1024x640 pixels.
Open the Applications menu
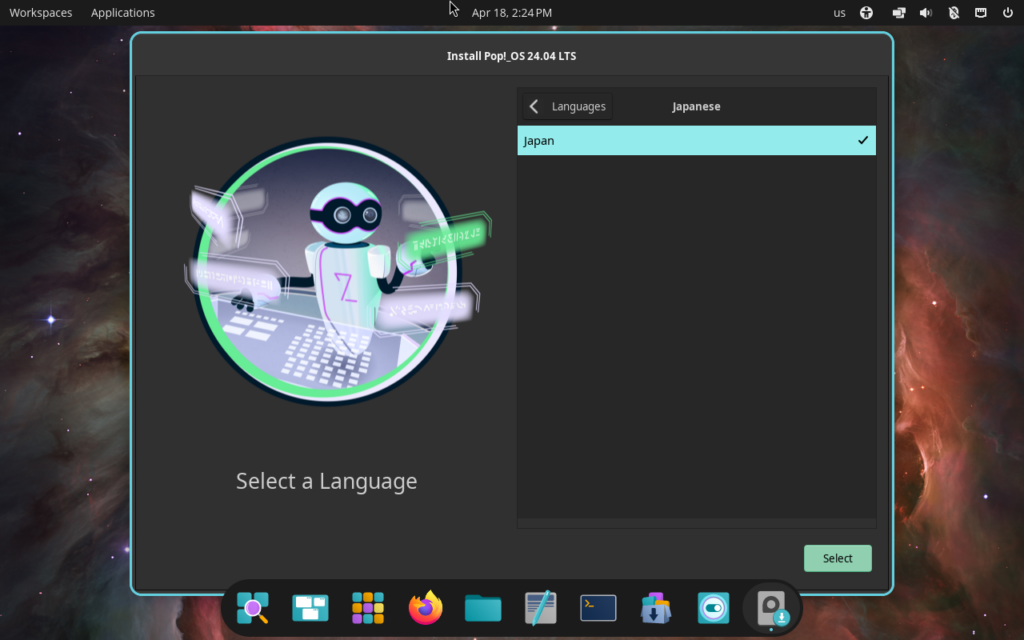click(x=123, y=13)
